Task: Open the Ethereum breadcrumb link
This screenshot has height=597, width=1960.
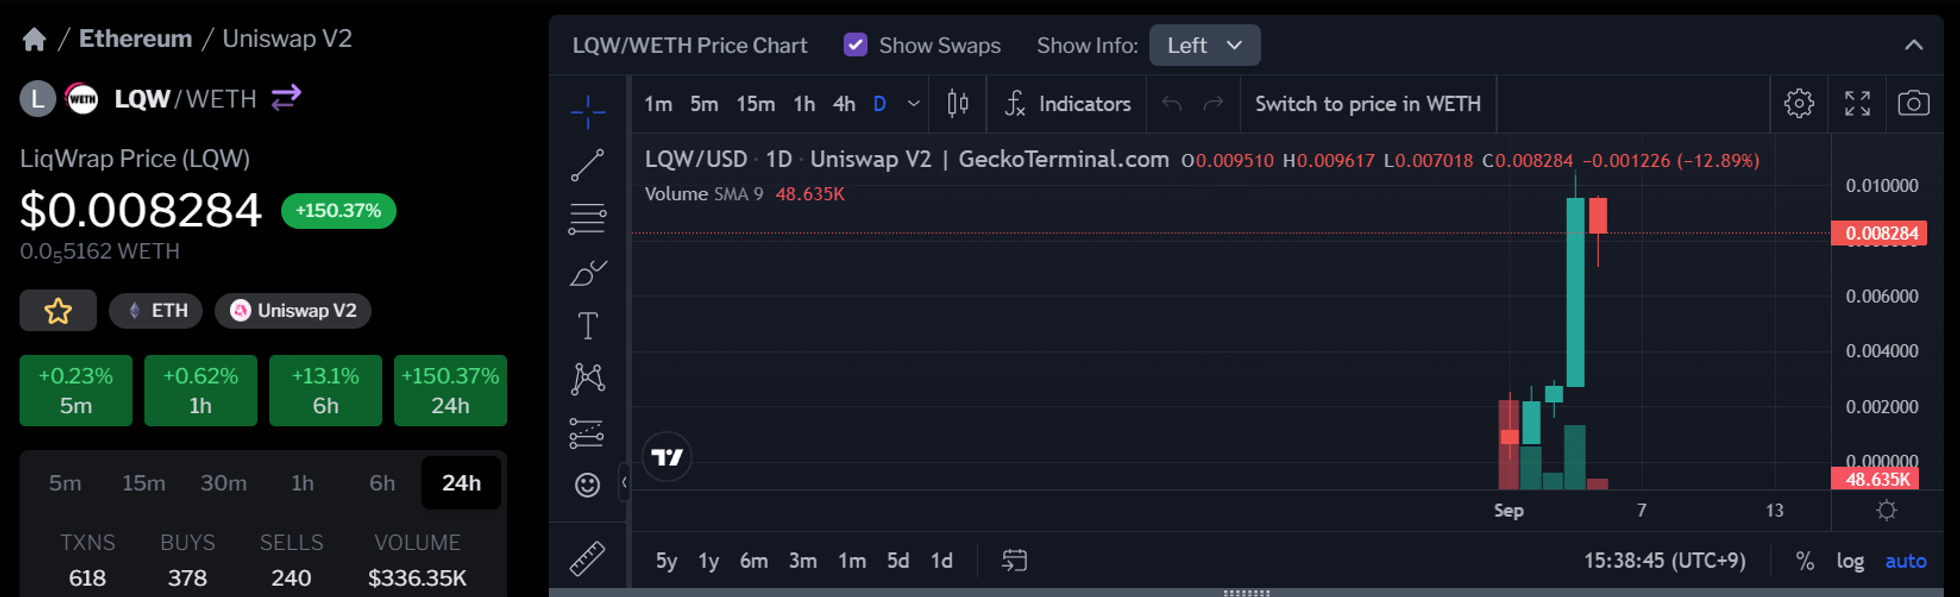Action: 135,39
